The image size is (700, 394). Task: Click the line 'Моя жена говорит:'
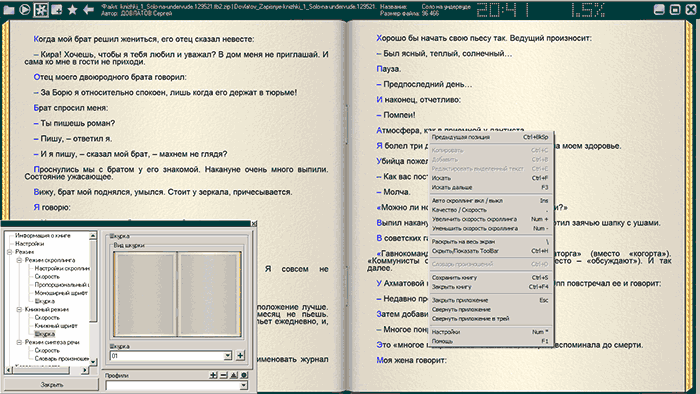[411, 360]
